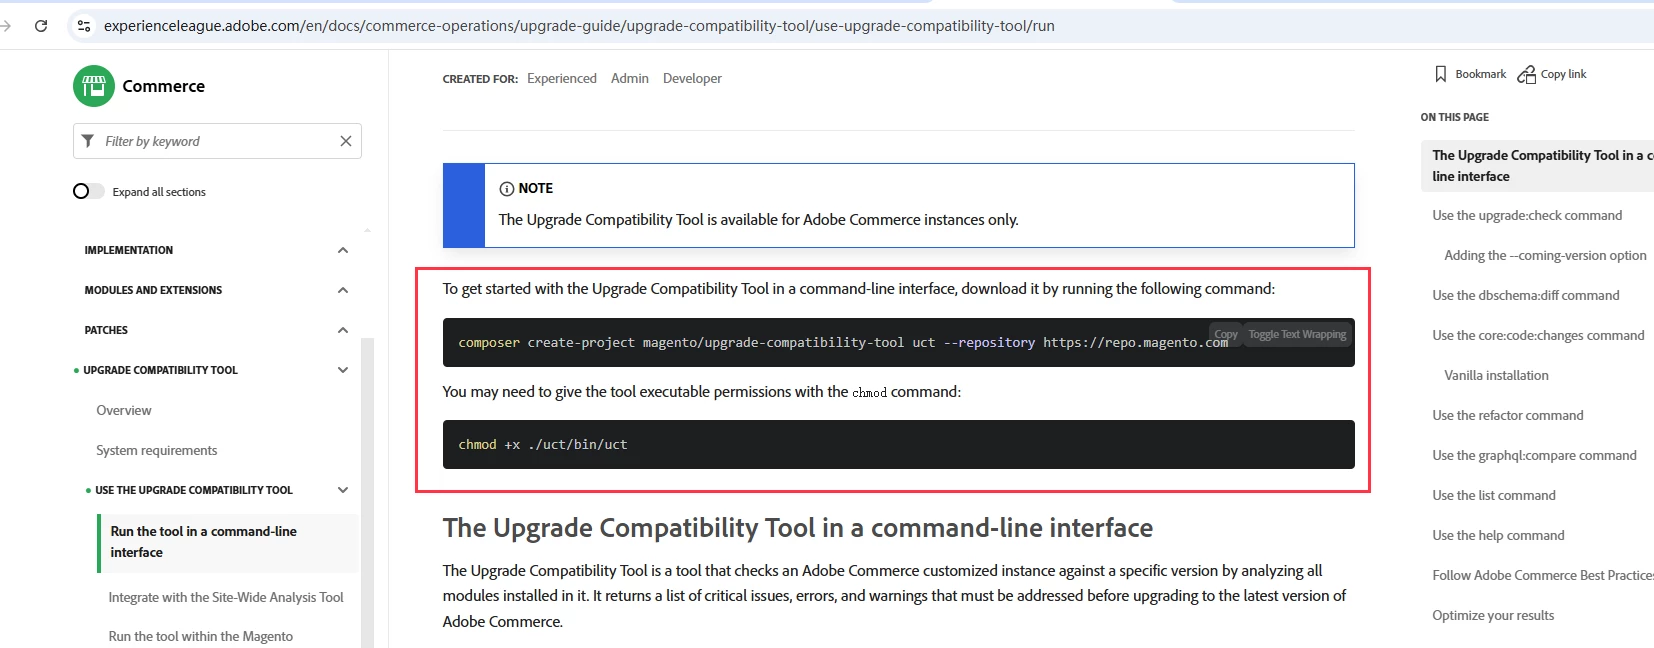Click the browser address bar URL
The width and height of the screenshot is (1654, 648).
click(x=579, y=26)
